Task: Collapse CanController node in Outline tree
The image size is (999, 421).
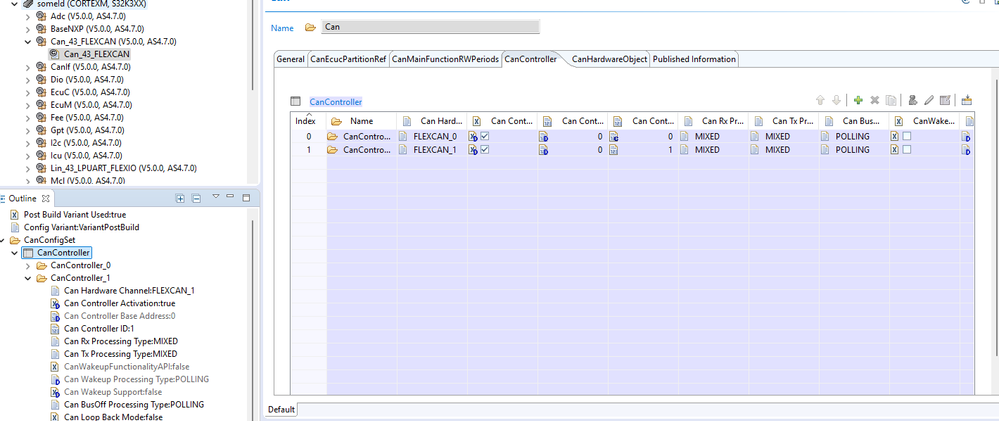Action: point(15,253)
